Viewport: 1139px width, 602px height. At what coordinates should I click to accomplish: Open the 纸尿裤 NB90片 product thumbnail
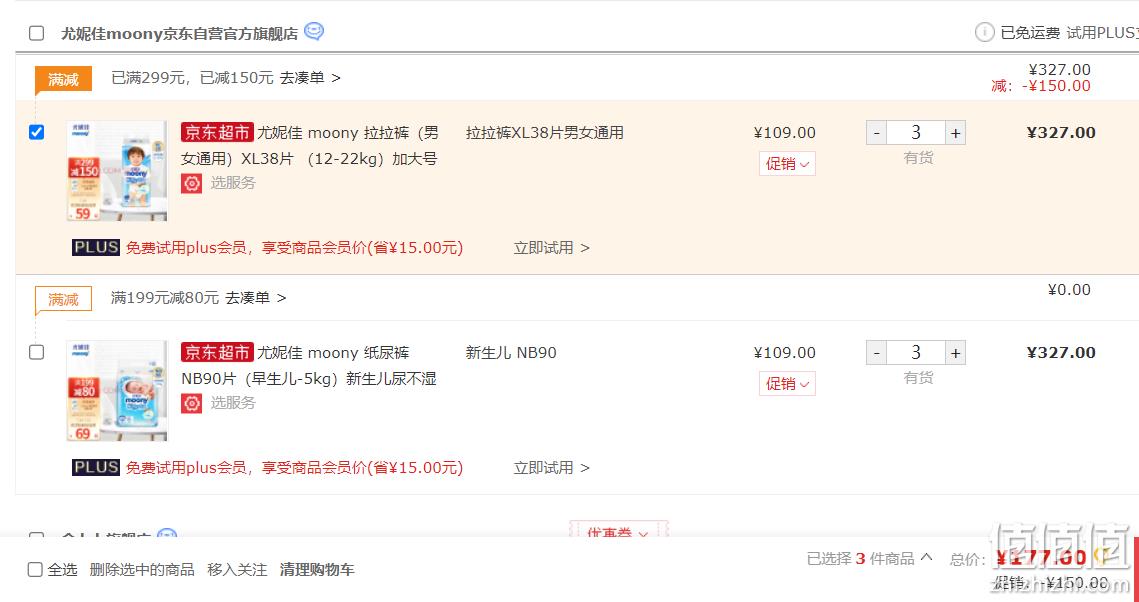(117, 391)
